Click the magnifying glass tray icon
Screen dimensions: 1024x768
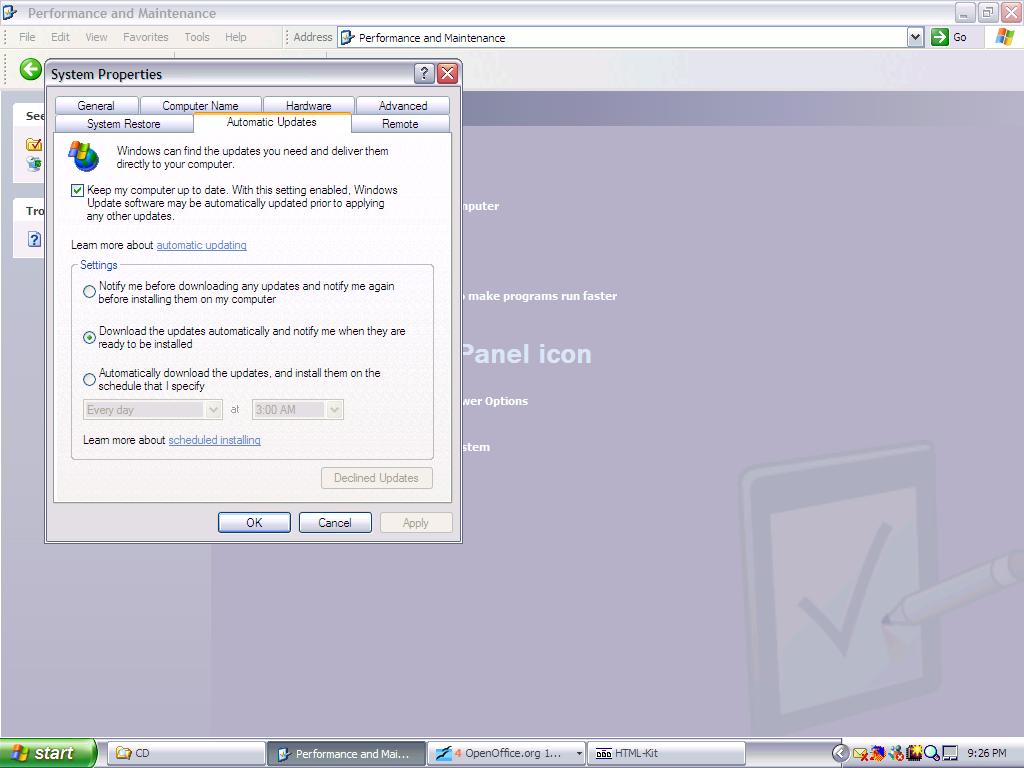click(931, 754)
